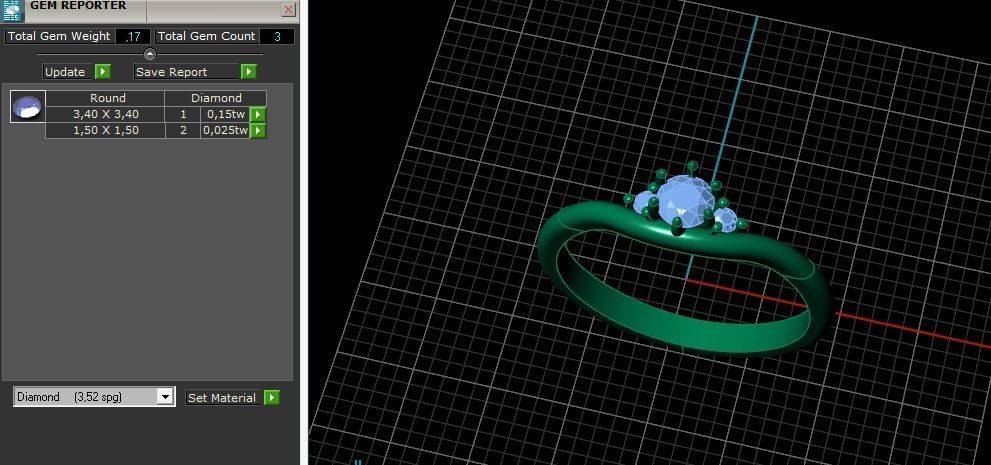Click quantity 2 in the 1,50 row
The image size is (991, 465).
(x=183, y=131)
